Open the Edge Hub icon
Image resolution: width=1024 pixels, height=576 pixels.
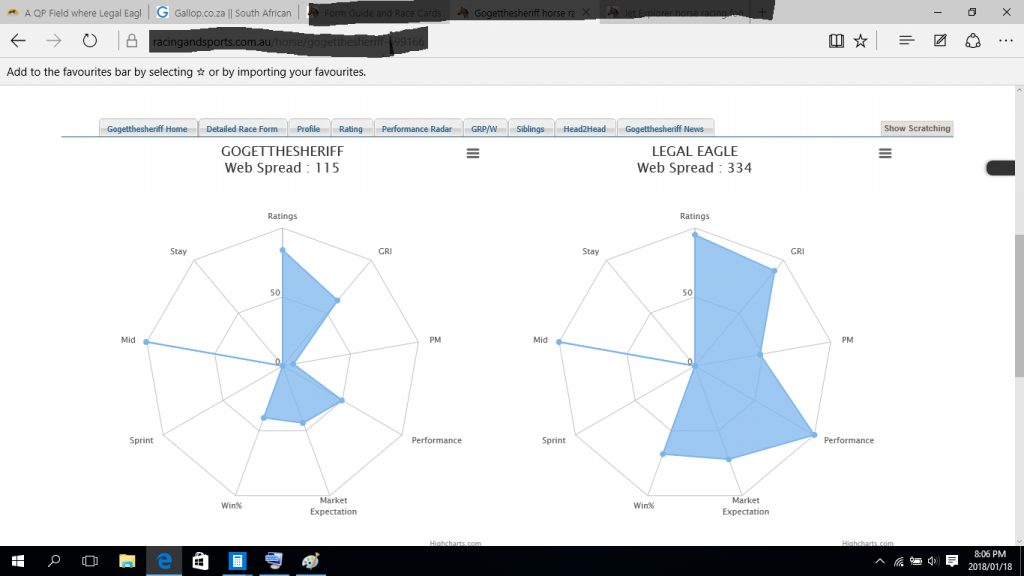point(906,41)
